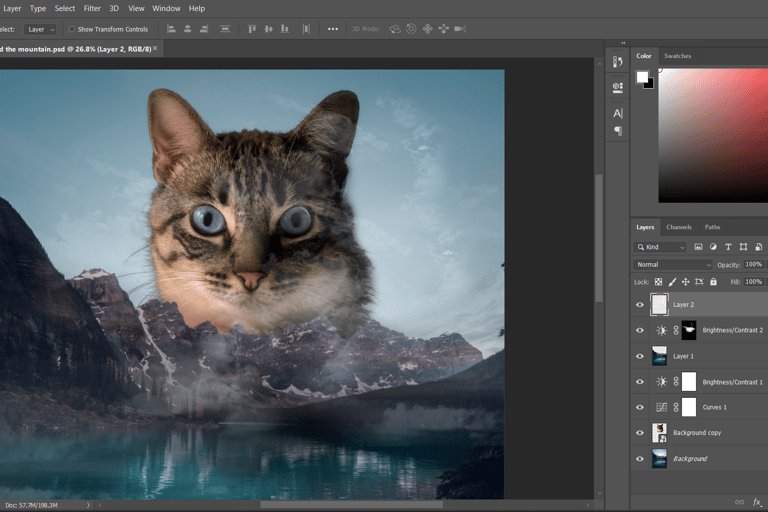Select 3D pan mode icon

click(x=428, y=29)
